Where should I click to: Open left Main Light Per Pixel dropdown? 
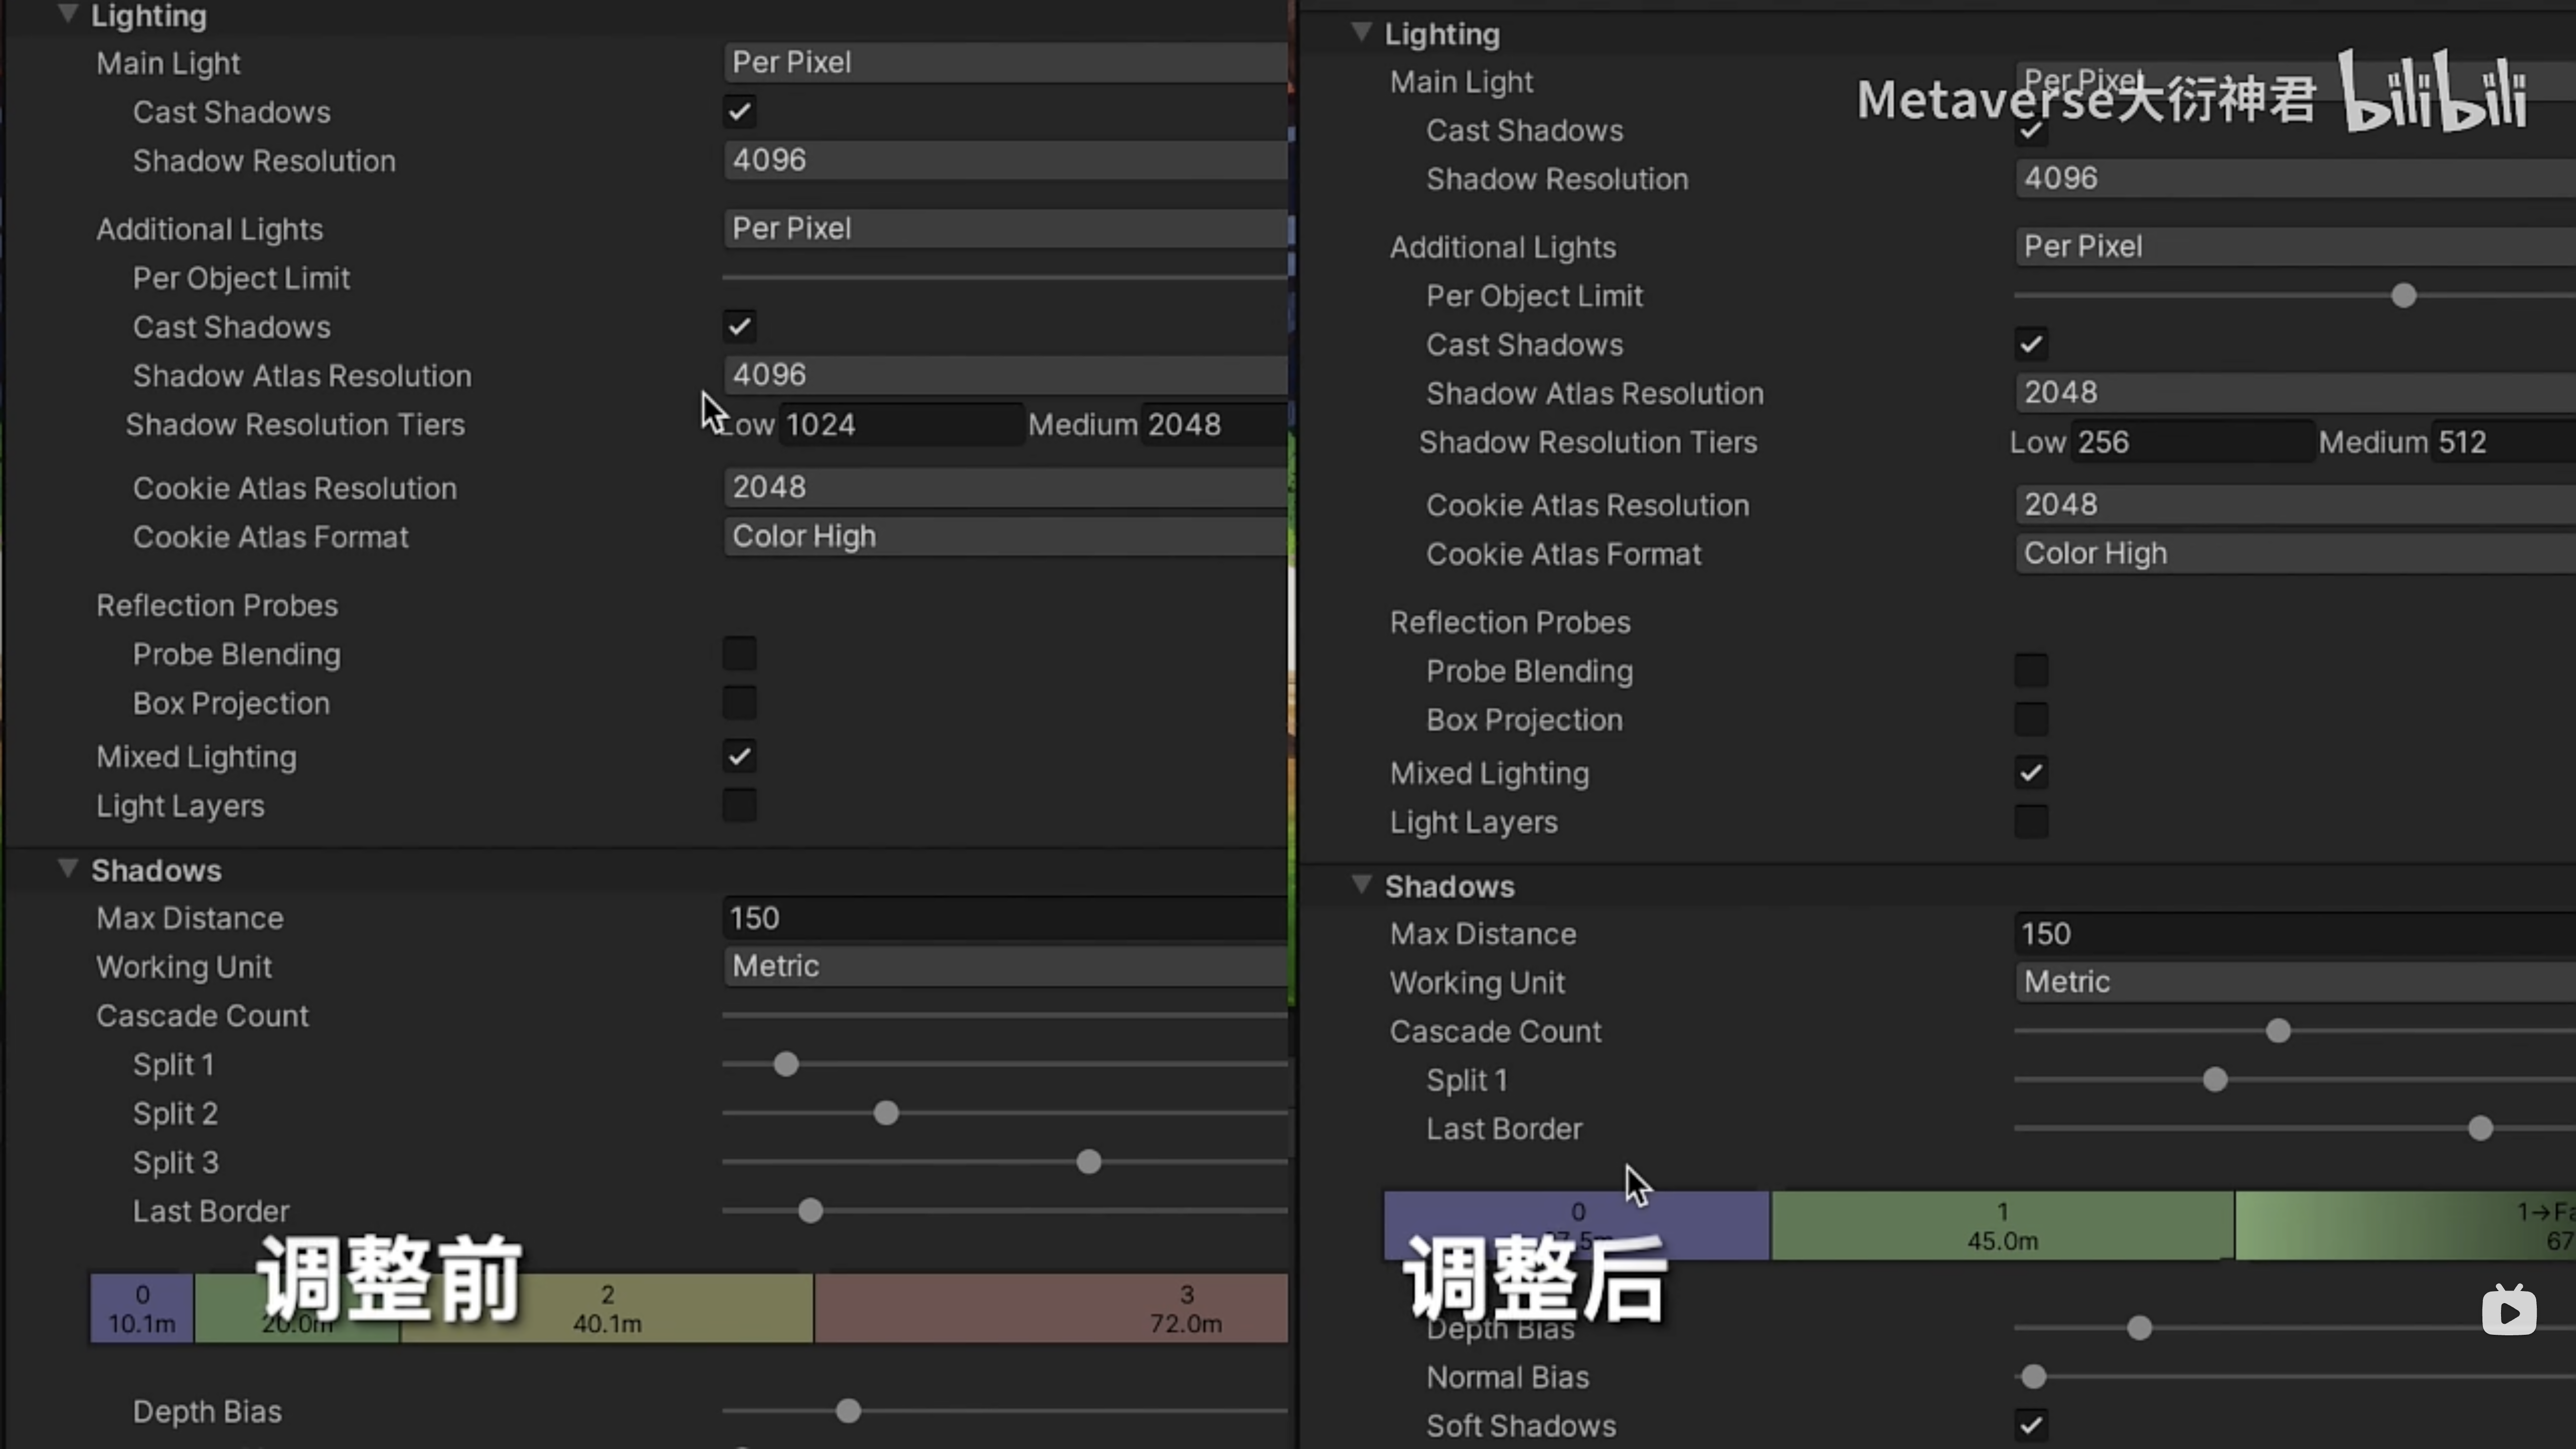(1005, 62)
